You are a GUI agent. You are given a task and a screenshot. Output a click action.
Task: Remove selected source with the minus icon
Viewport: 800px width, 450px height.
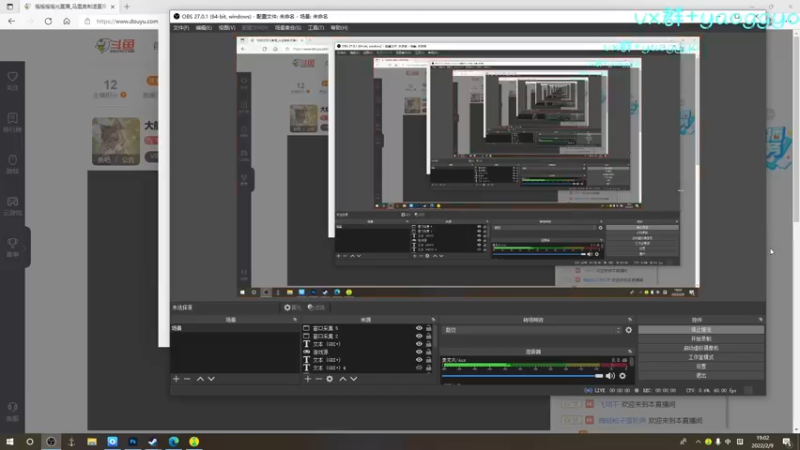point(318,379)
